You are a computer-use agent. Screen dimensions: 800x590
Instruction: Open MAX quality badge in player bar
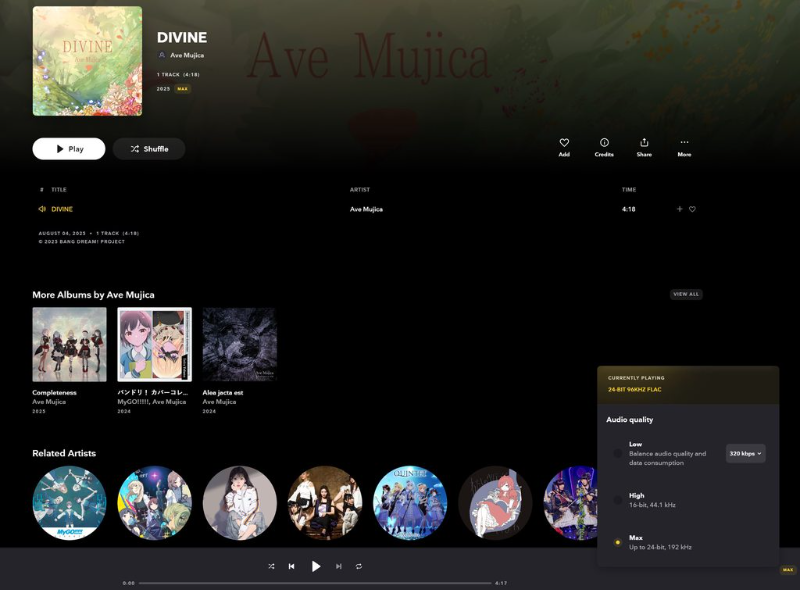coord(788,570)
